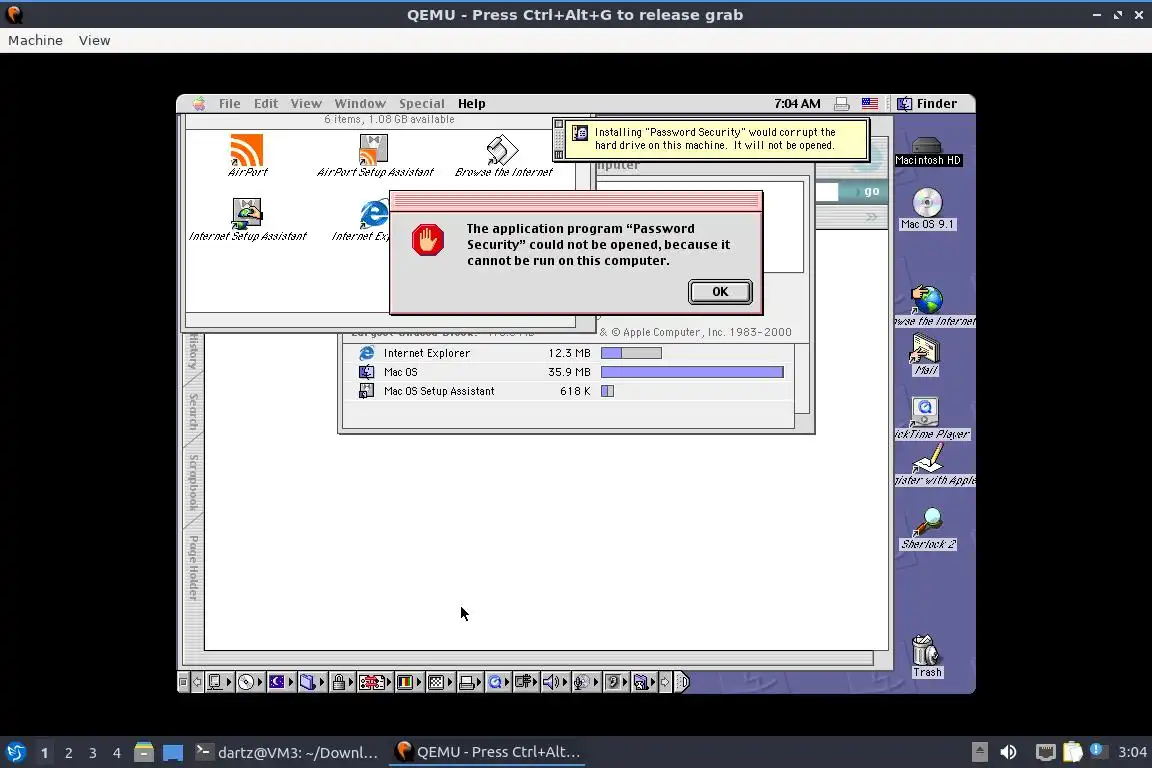Click the control strip left scroll arrow
The height and width of the screenshot is (768, 1152).
197,682
